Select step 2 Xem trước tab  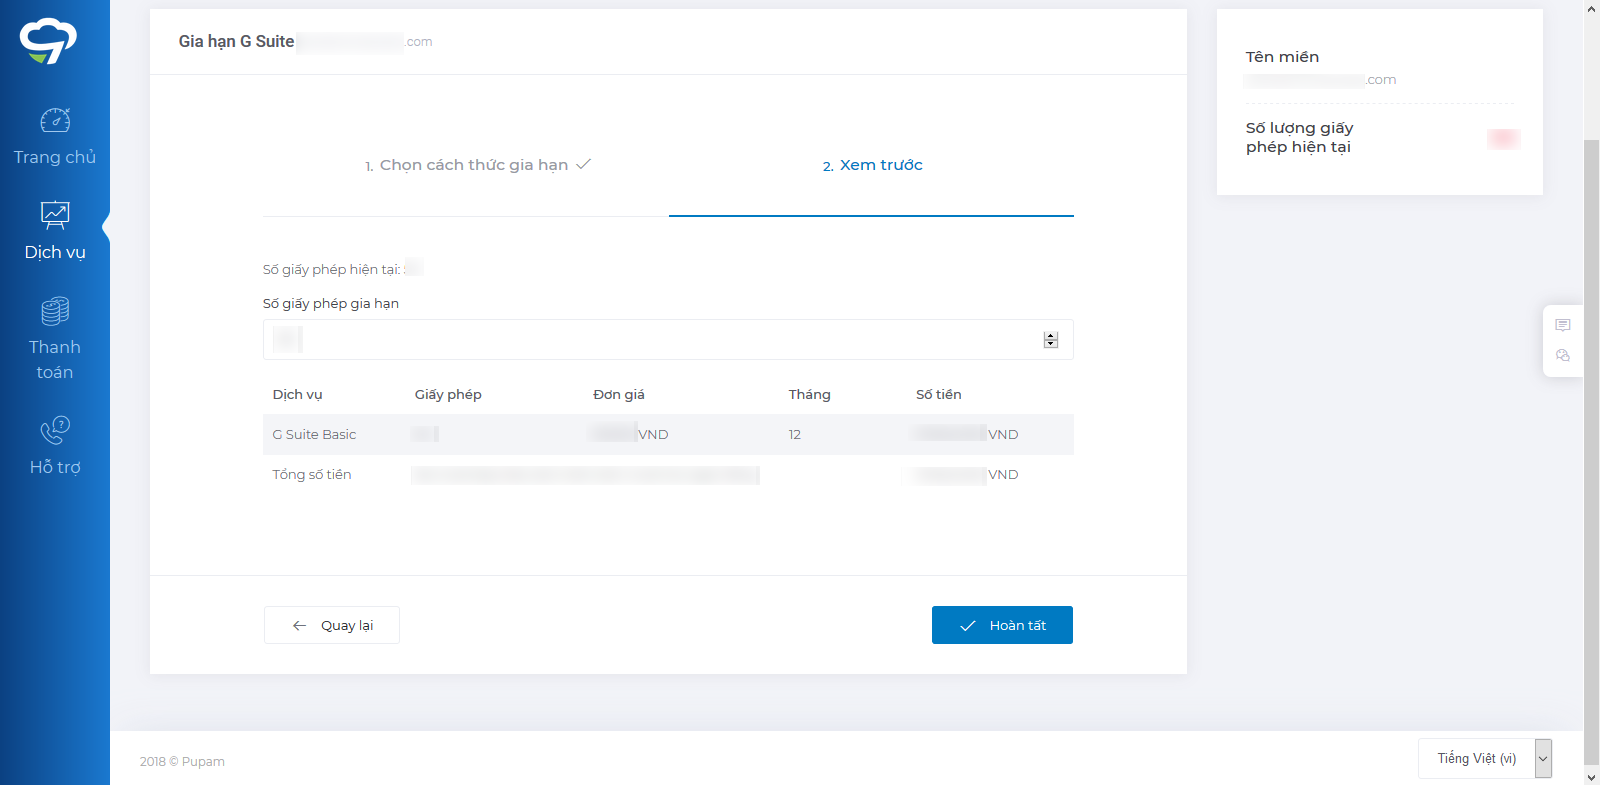(x=872, y=165)
